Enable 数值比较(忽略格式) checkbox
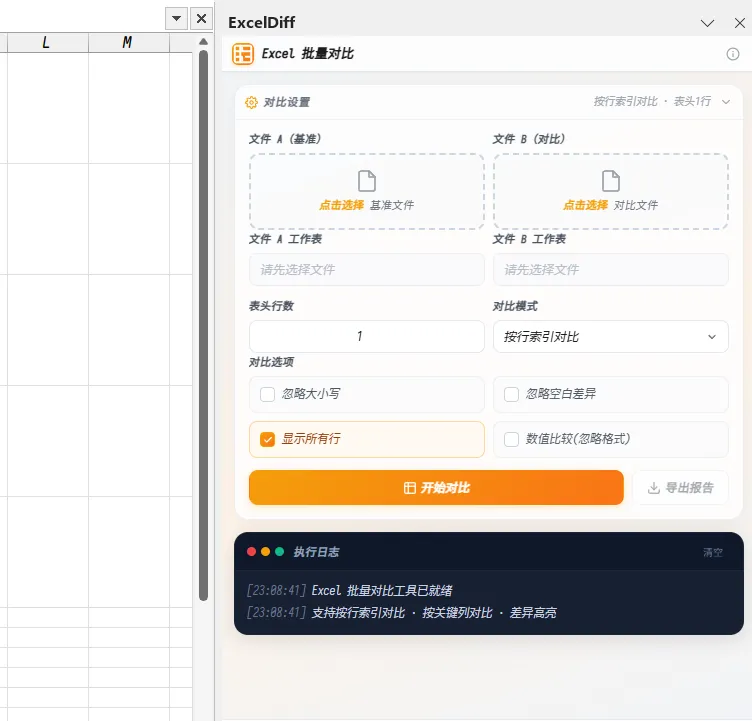This screenshot has height=721, width=752. tap(511, 439)
